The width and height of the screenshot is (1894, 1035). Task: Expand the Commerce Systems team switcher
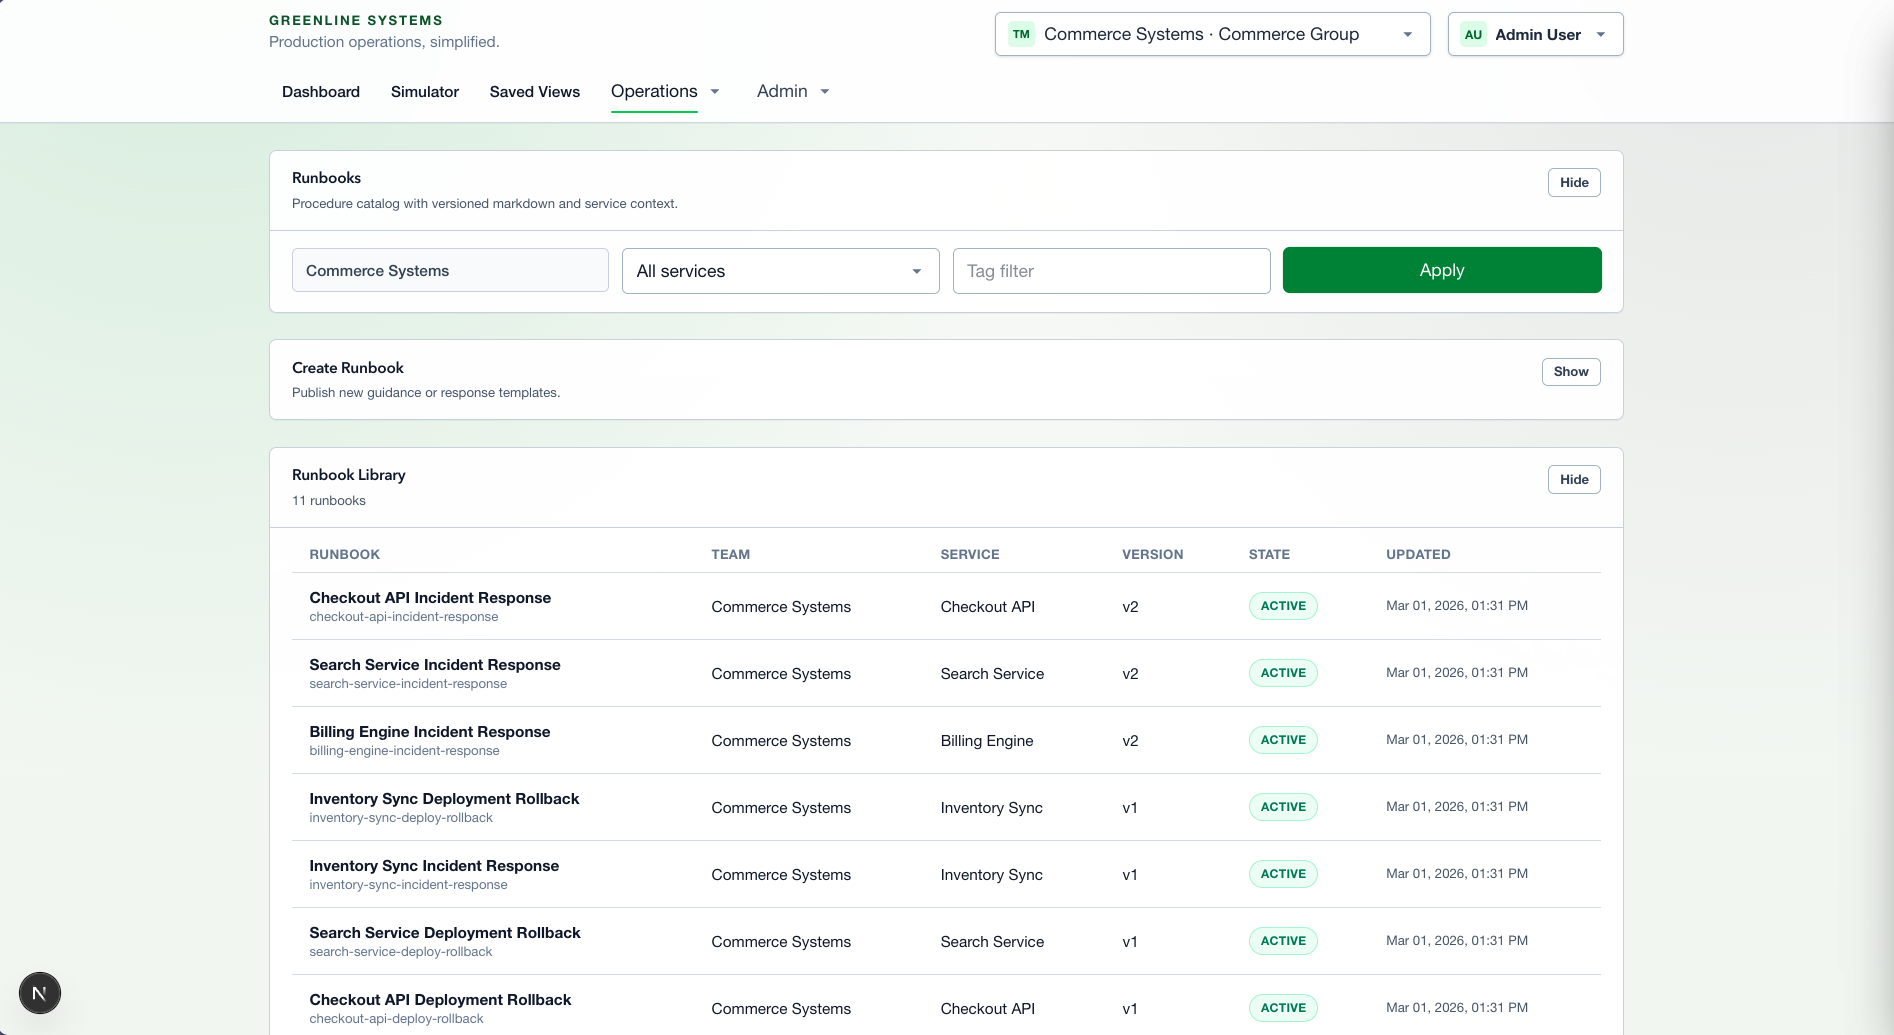(1212, 34)
